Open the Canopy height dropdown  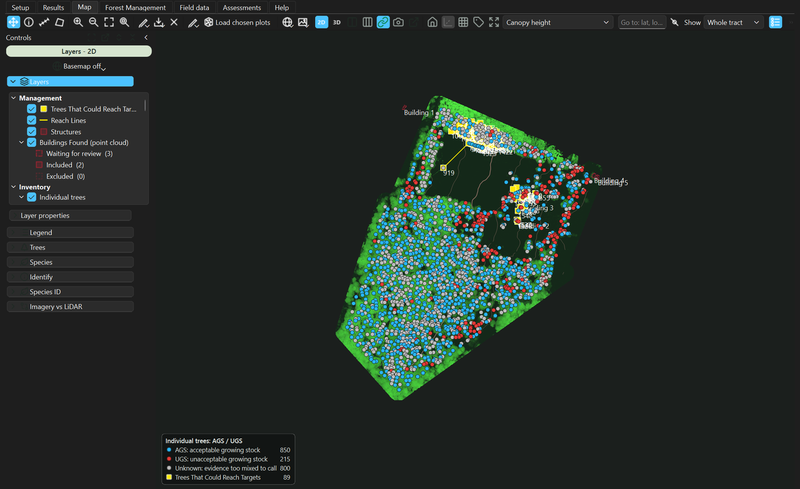point(557,22)
